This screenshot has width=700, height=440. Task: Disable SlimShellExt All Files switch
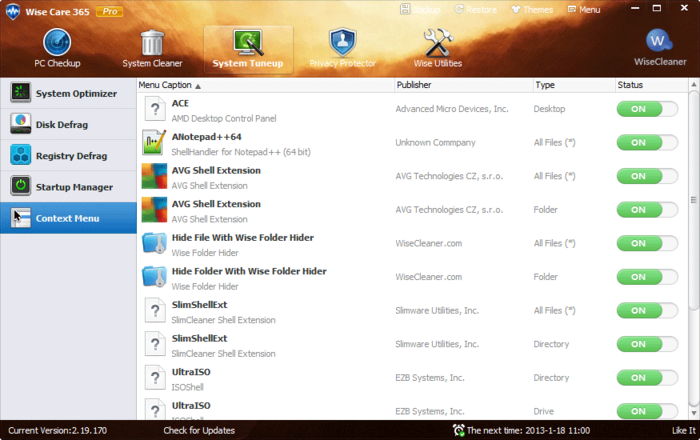[x=647, y=310]
